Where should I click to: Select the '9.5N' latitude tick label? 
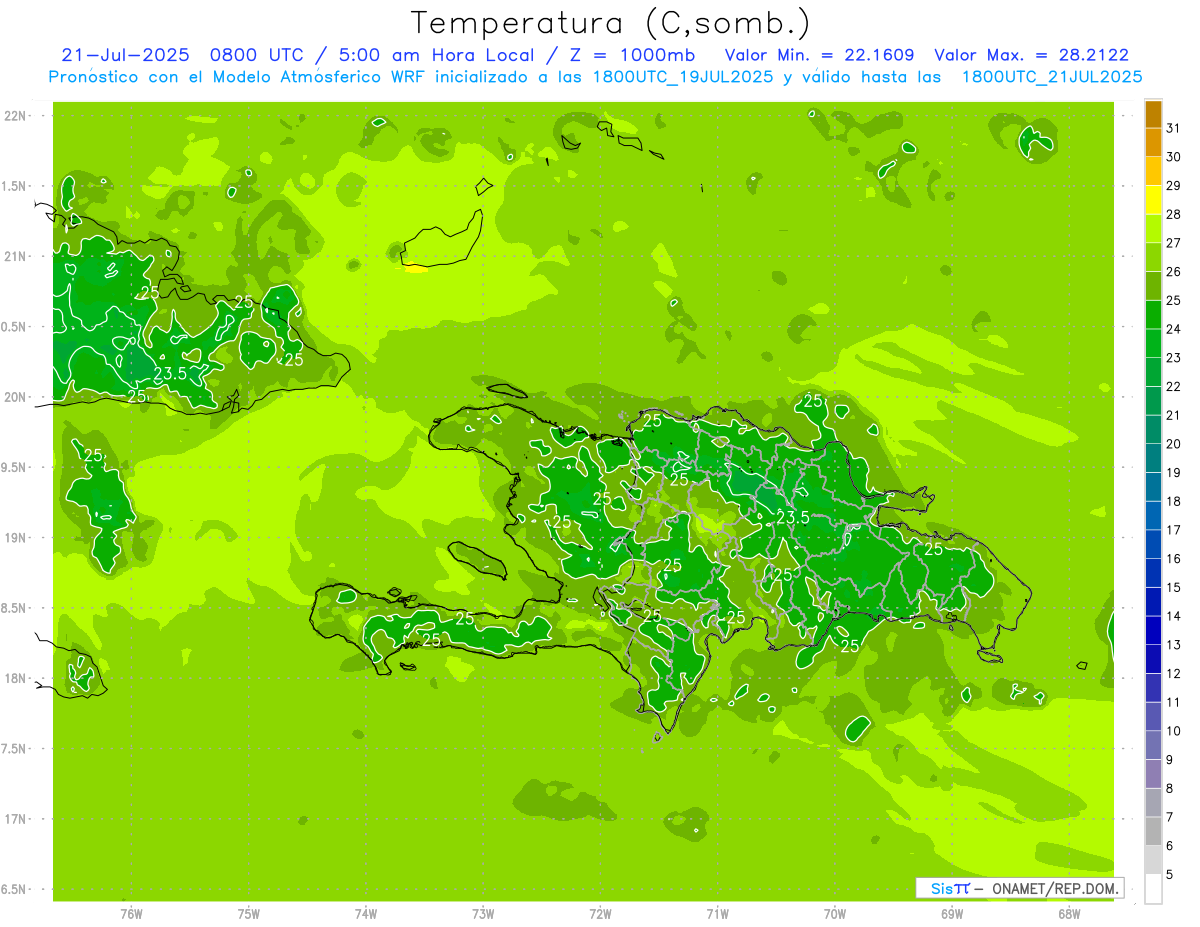click(x=15, y=467)
